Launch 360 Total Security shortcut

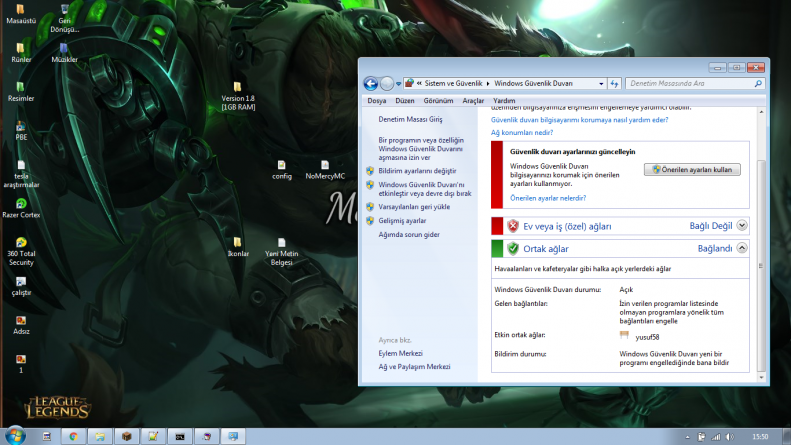[x=21, y=252]
